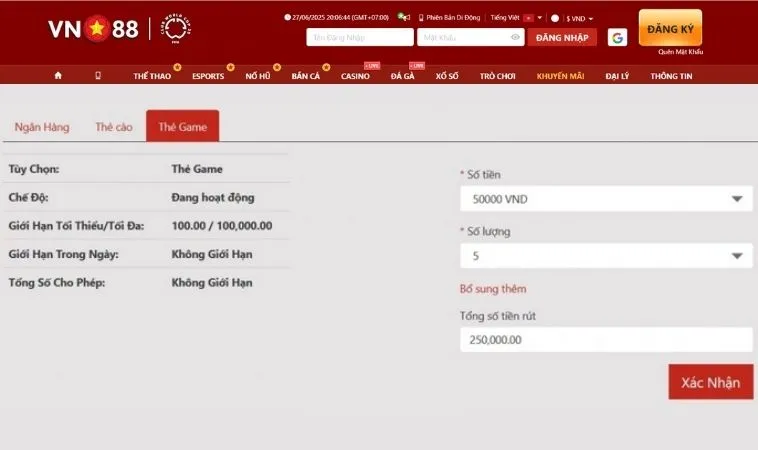
Task: Click the VN88 logo
Action: pyautogui.click(x=93, y=28)
